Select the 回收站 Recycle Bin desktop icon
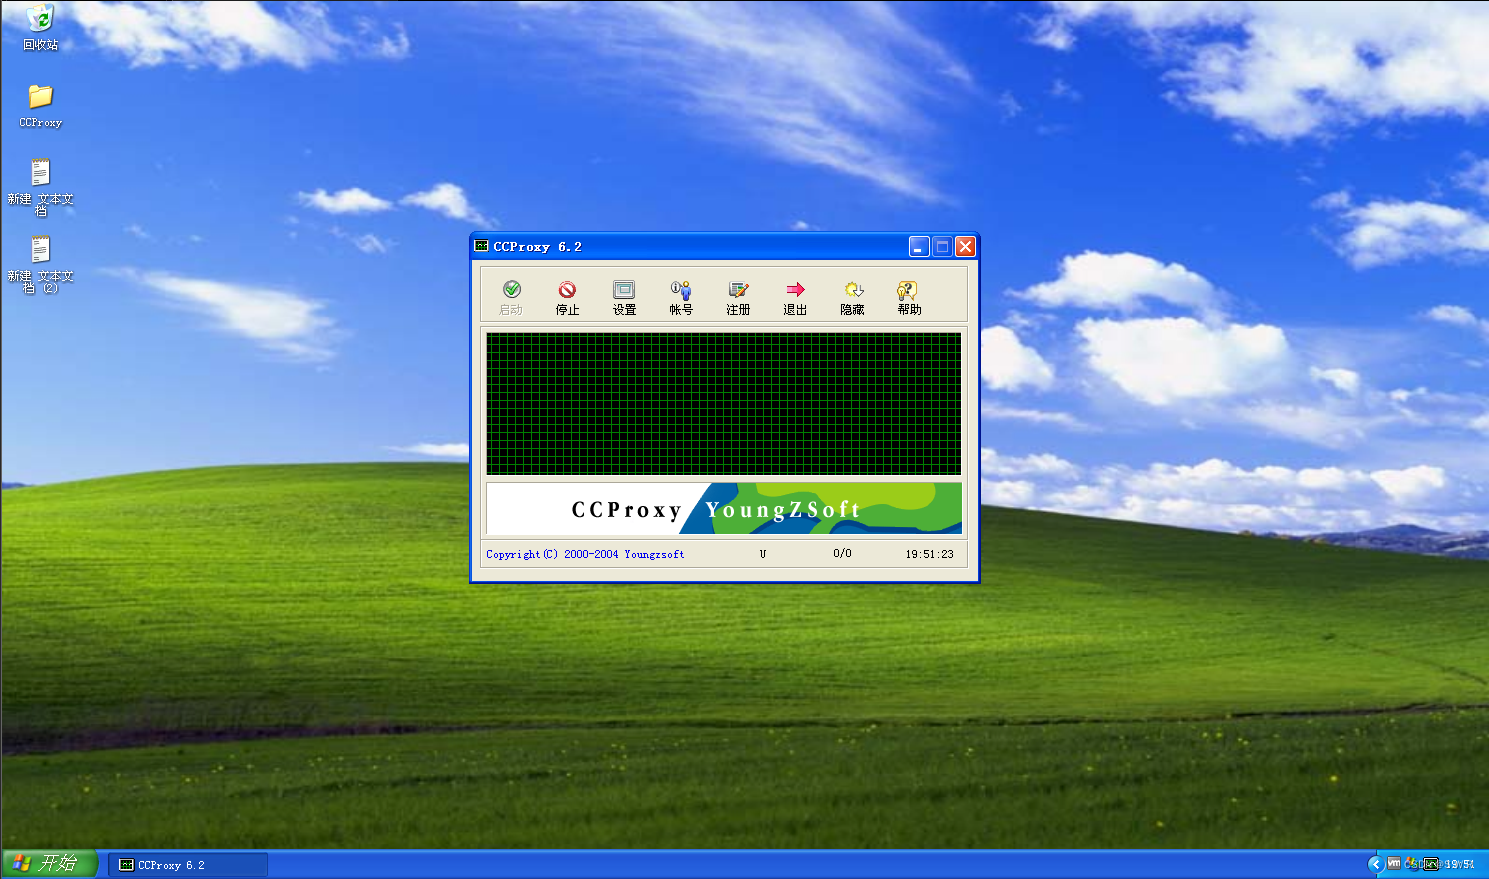This screenshot has height=879, width=1489. 40,27
